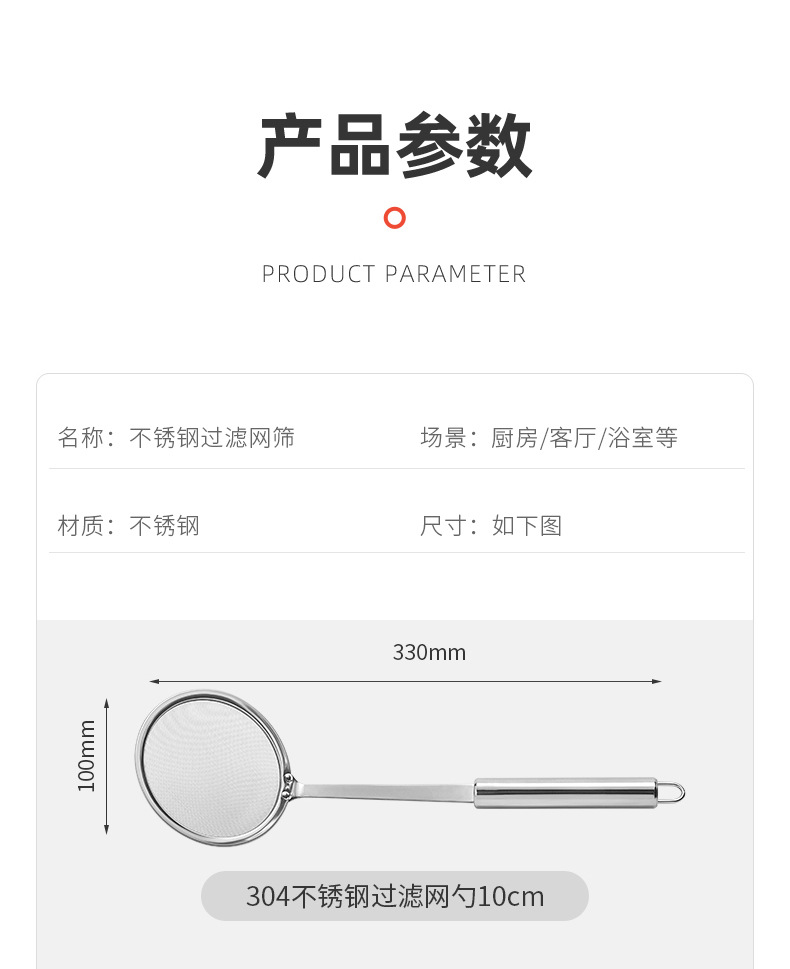
Task: Select the 名称 label
Action: coord(80,437)
